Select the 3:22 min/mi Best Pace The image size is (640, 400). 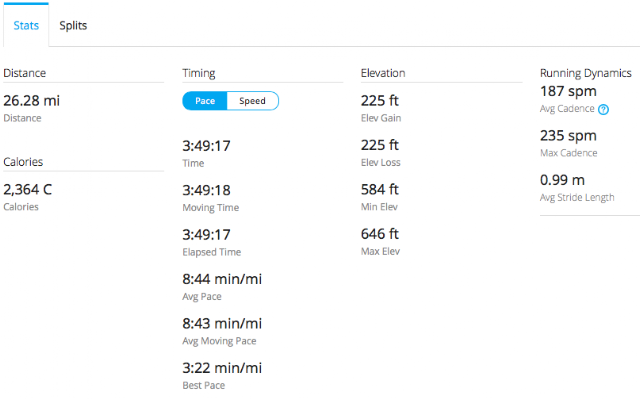[222, 368]
